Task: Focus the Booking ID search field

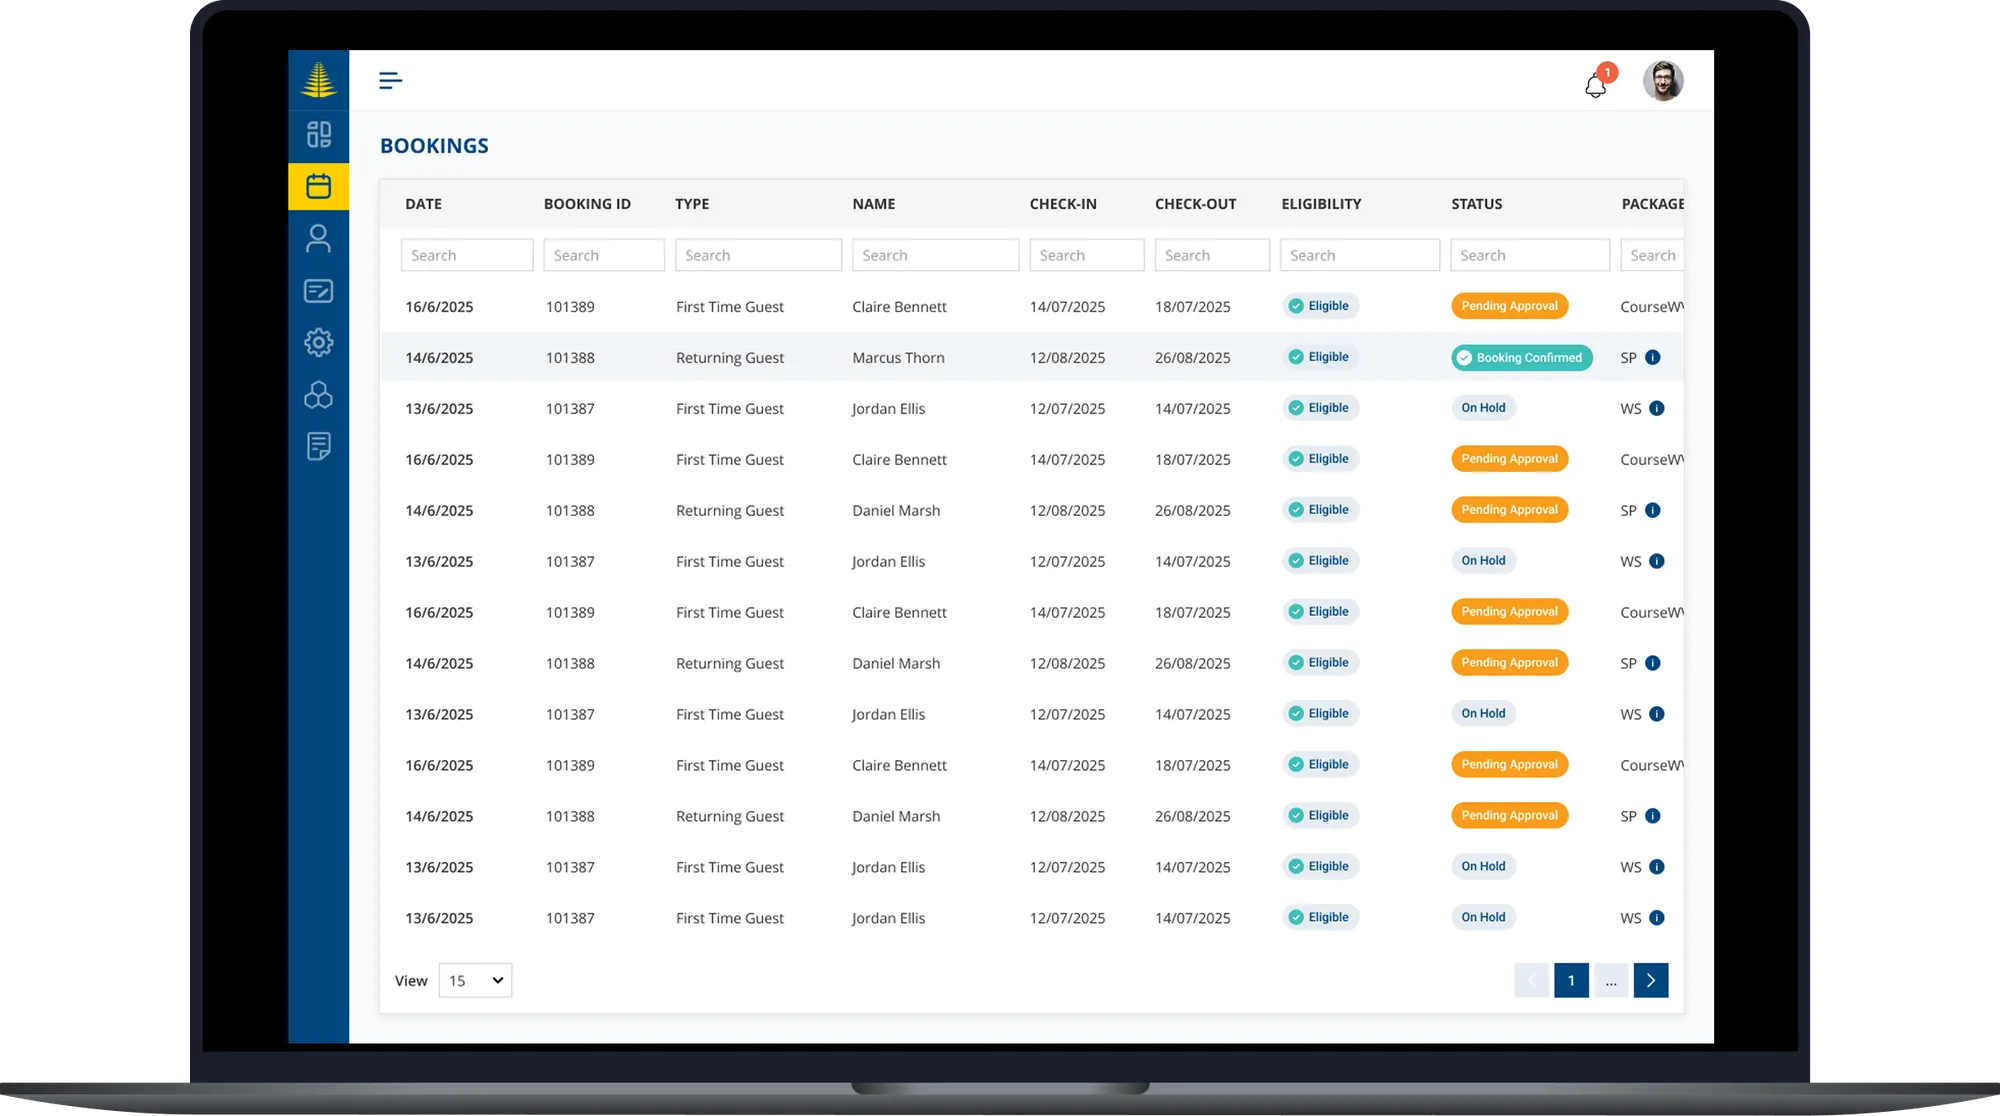Action: click(604, 255)
